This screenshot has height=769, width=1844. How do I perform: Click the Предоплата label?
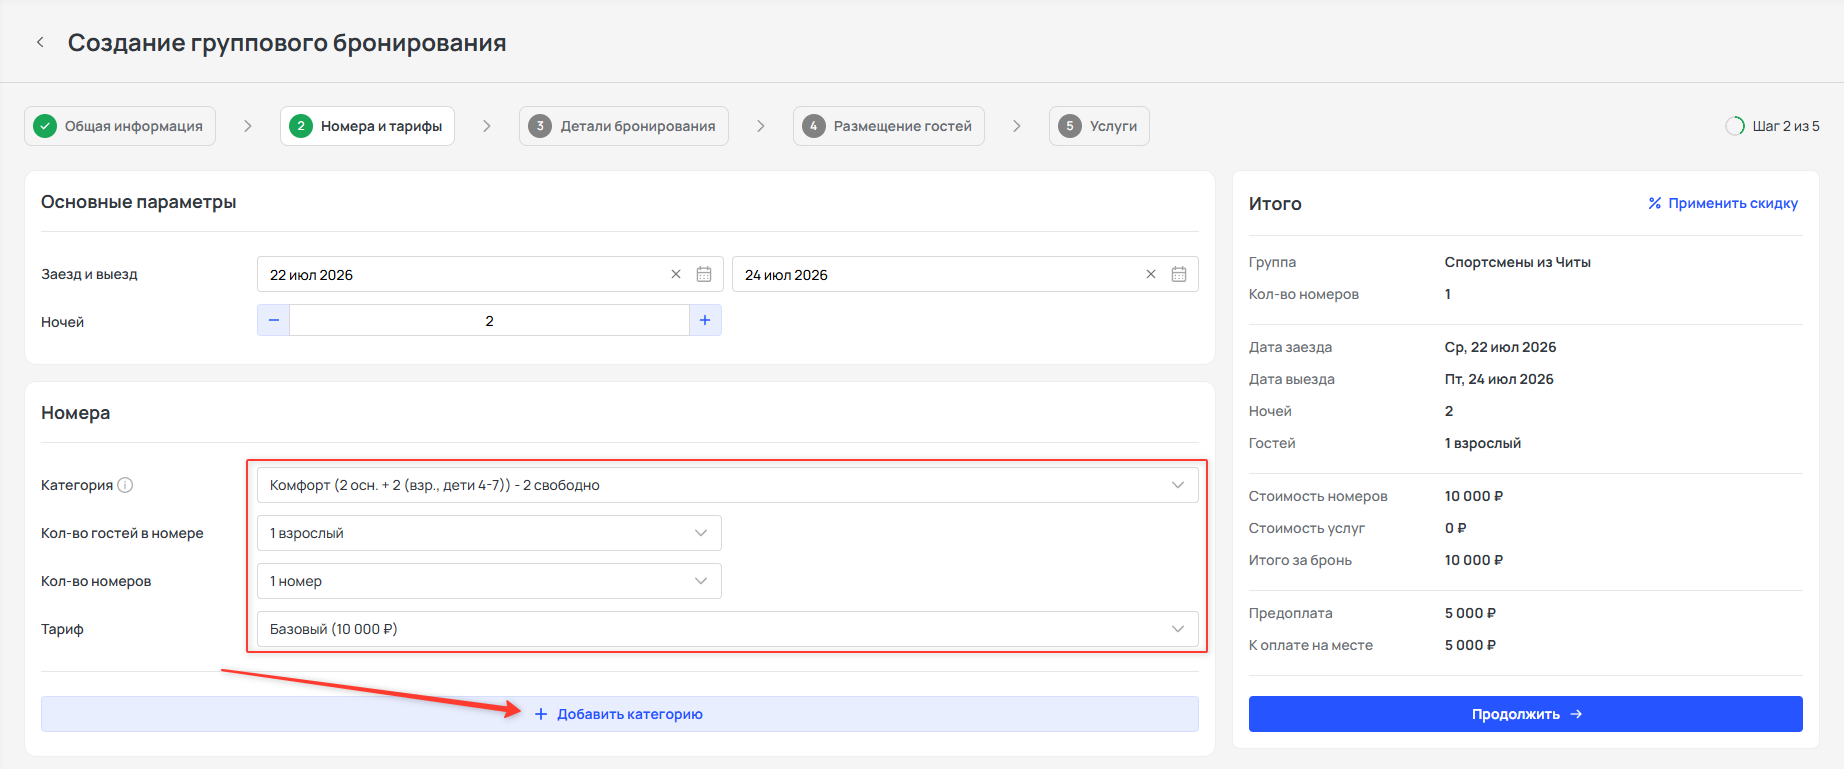[1291, 613]
